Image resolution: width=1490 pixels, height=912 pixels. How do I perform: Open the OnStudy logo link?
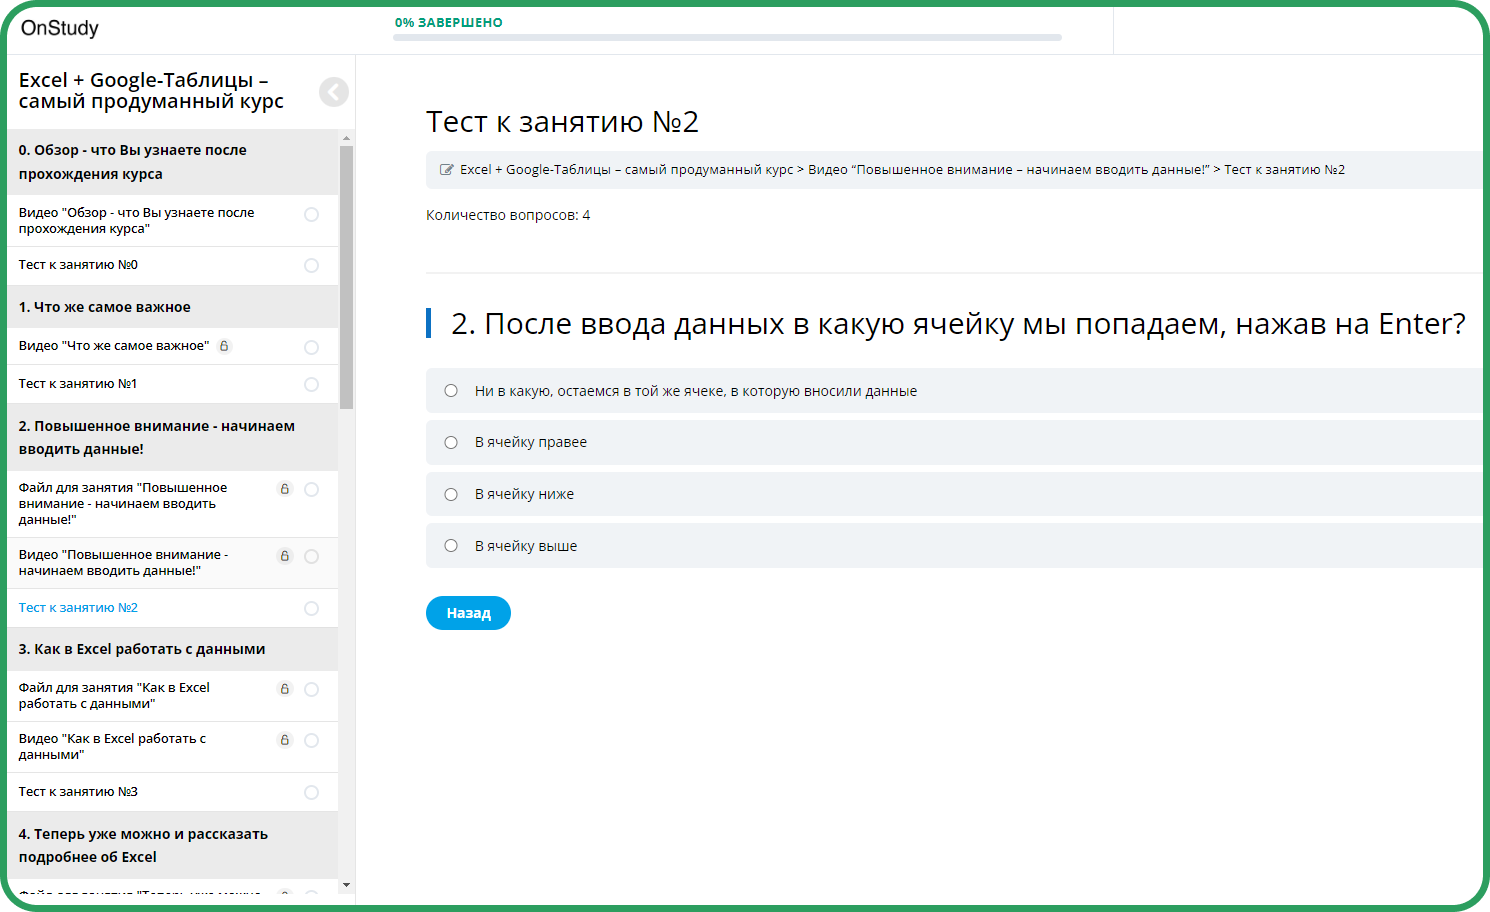click(x=60, y=28)
